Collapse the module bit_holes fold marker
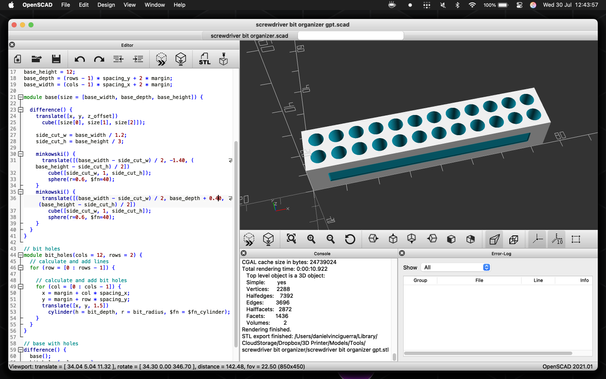 coord(20,255)
